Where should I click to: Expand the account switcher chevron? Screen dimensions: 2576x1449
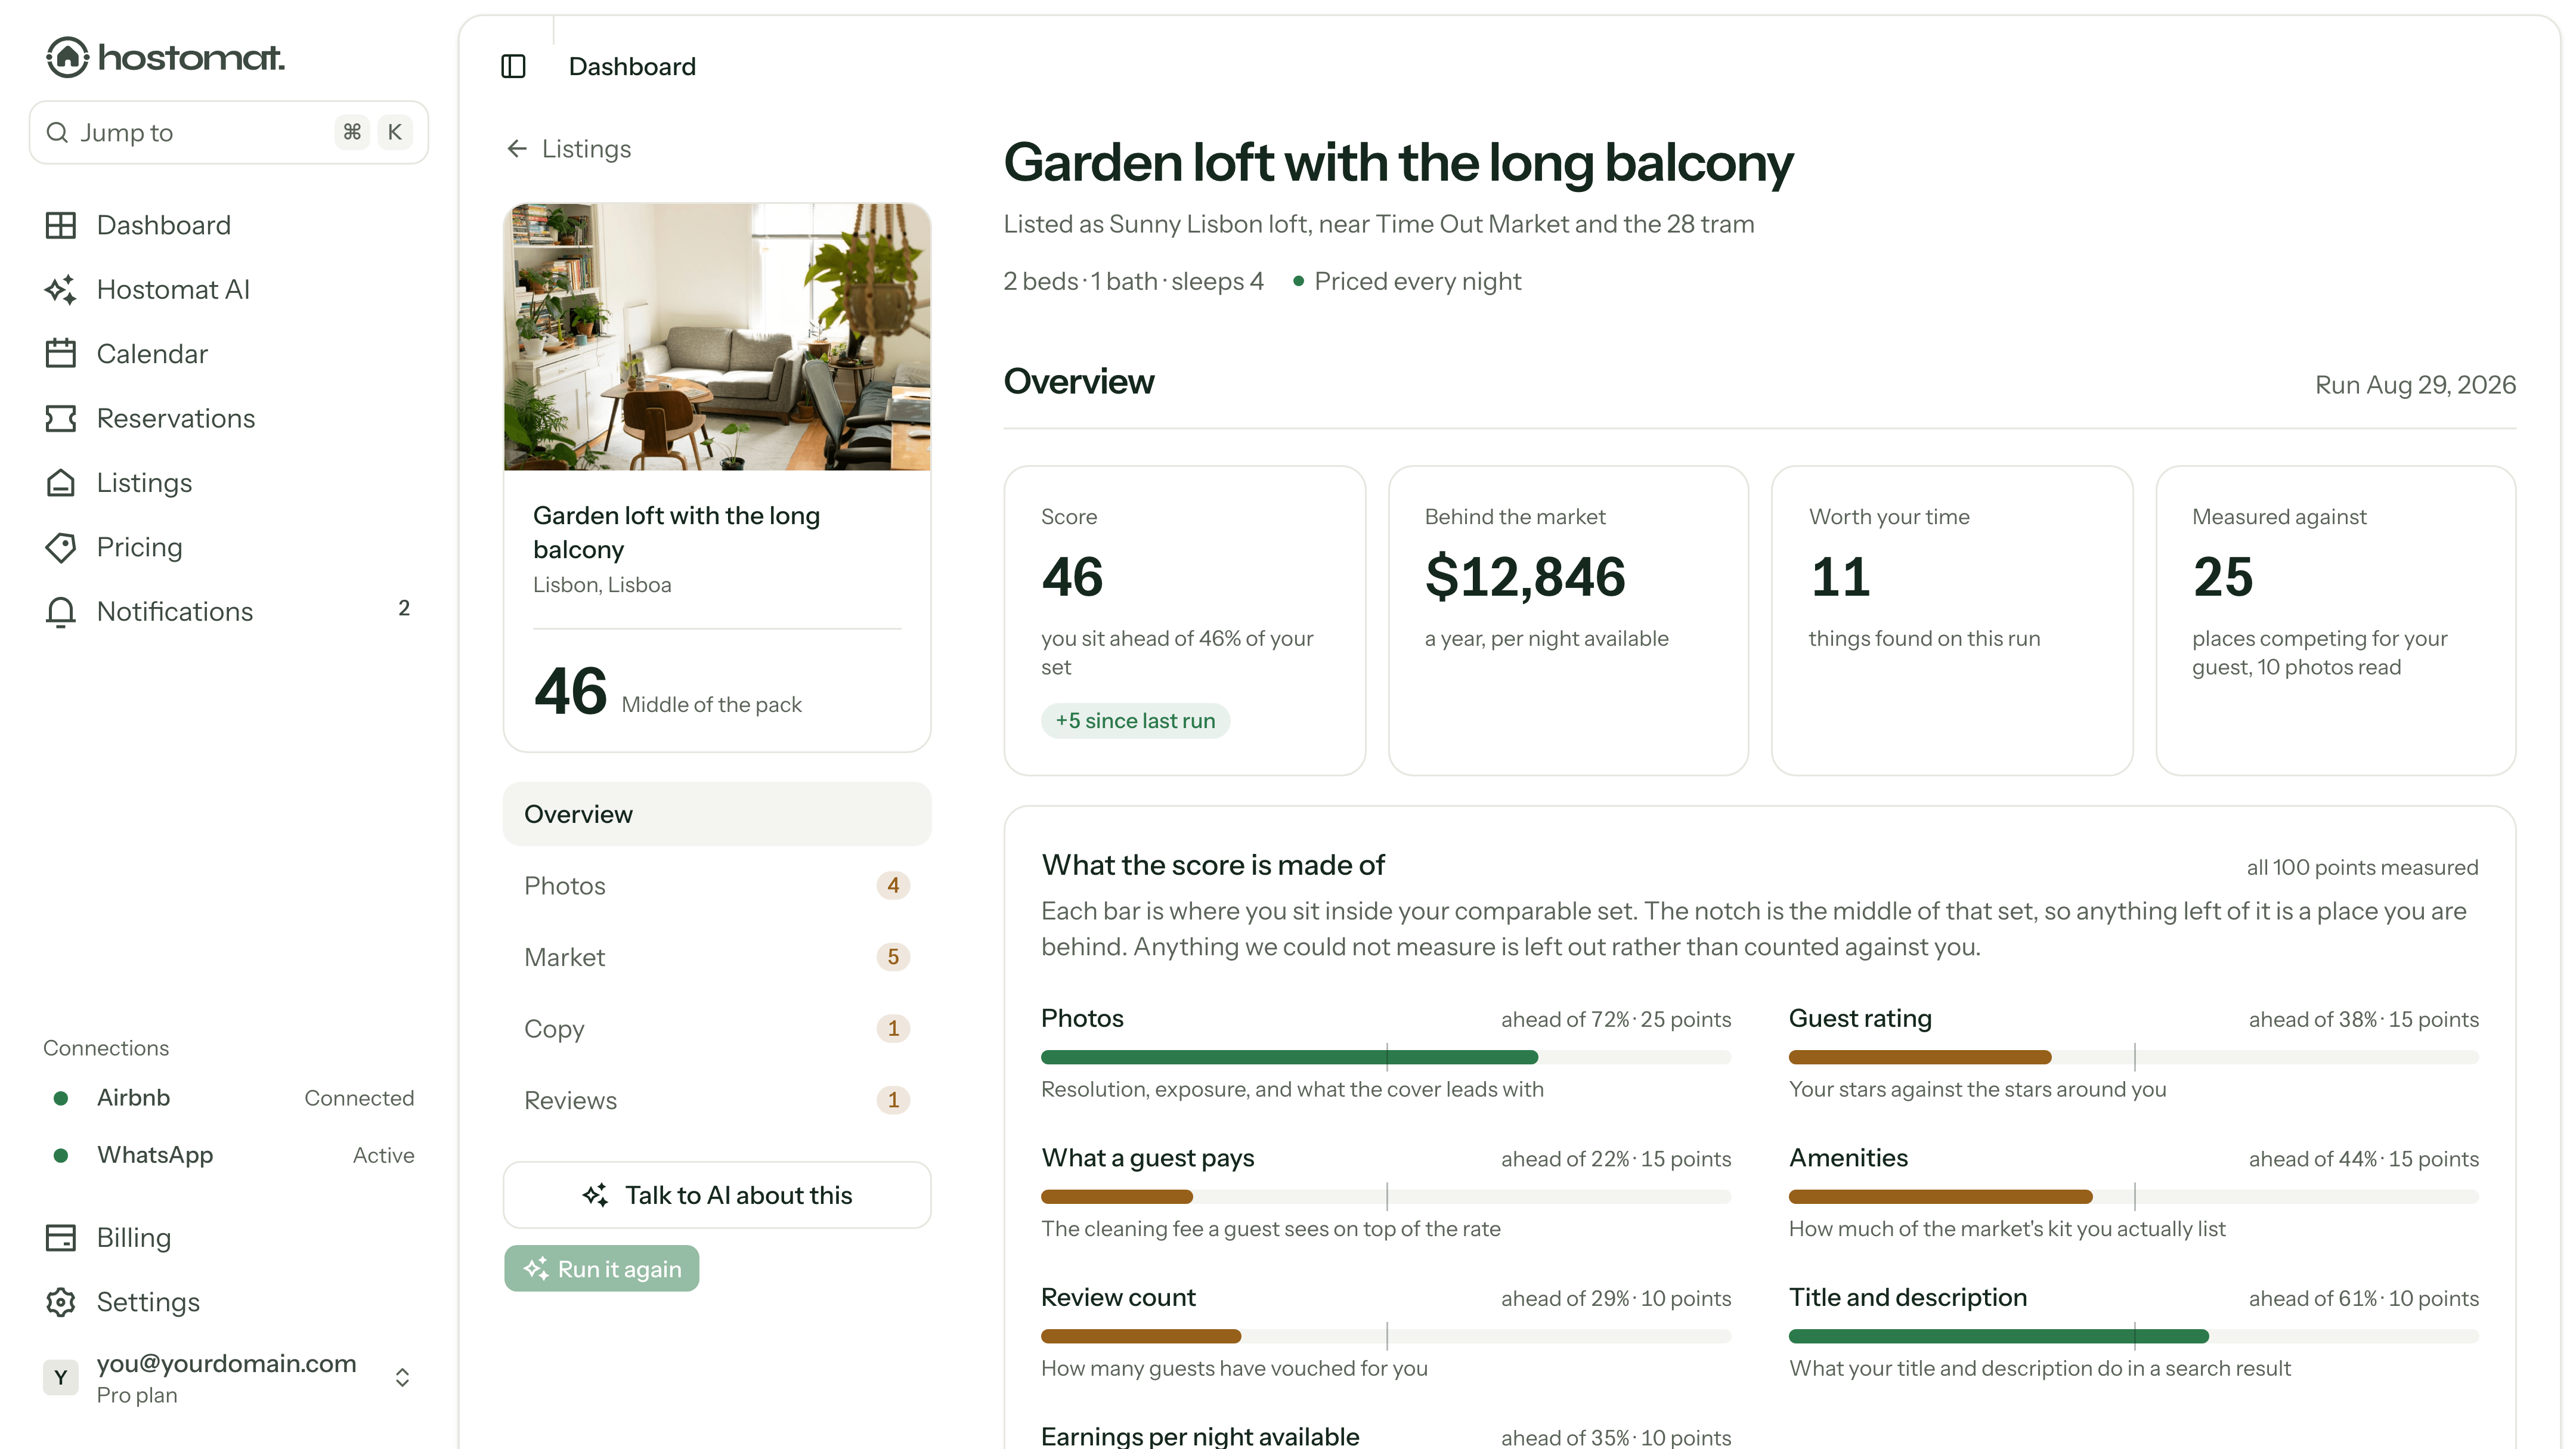pyautogui.click(x=402, y=1377)
